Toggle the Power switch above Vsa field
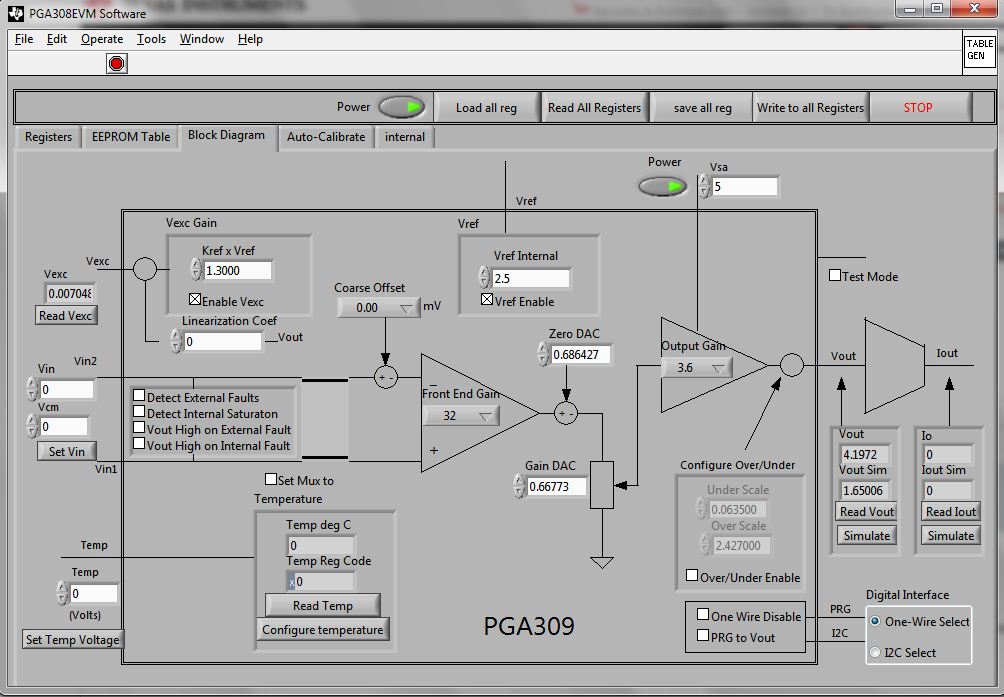The height and width of the screenshot is (697, 1004). click(x=662, y=186)
